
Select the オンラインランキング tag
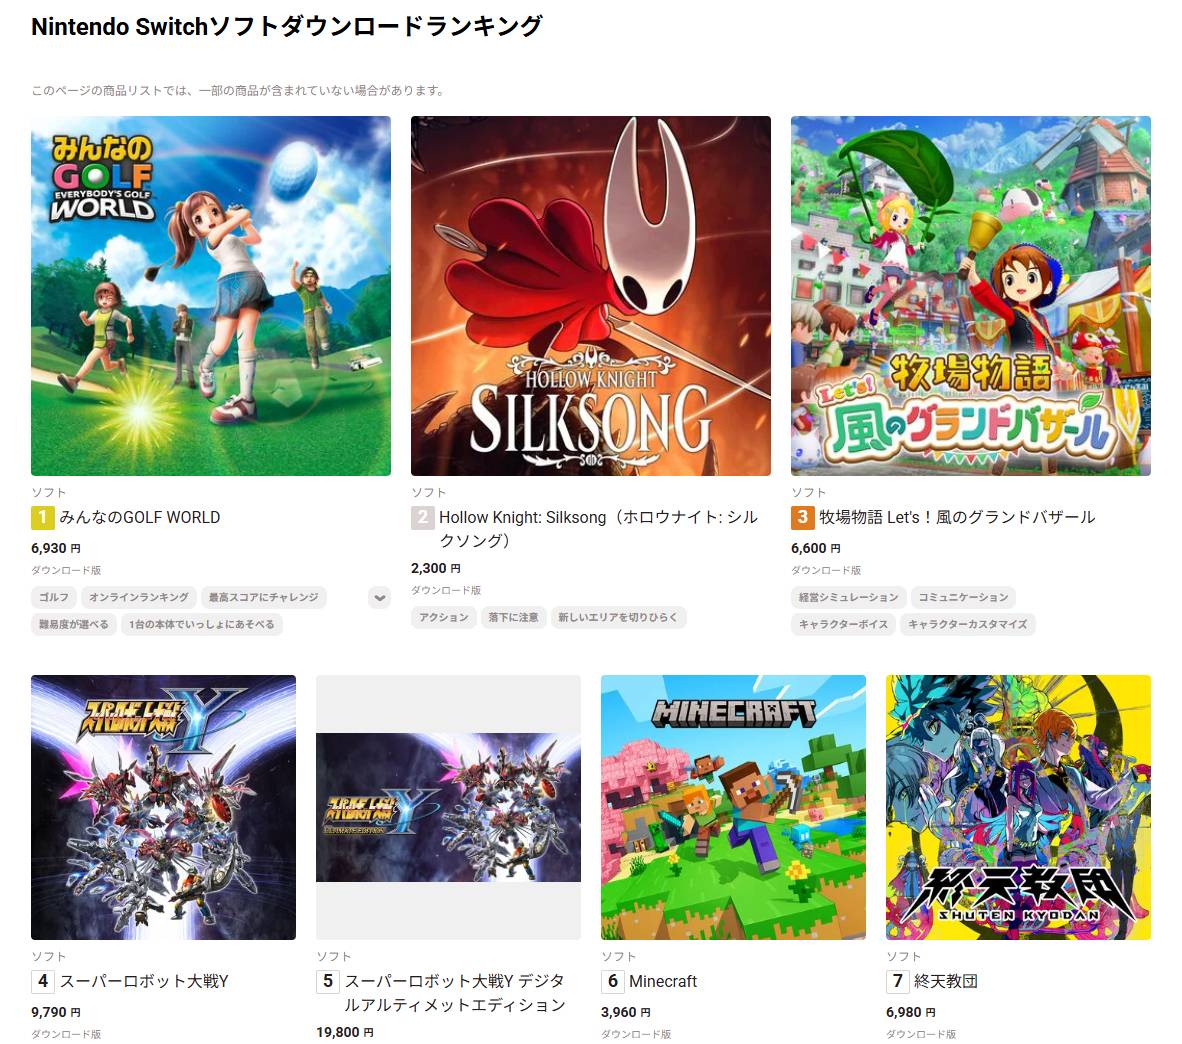click(139, 598)
